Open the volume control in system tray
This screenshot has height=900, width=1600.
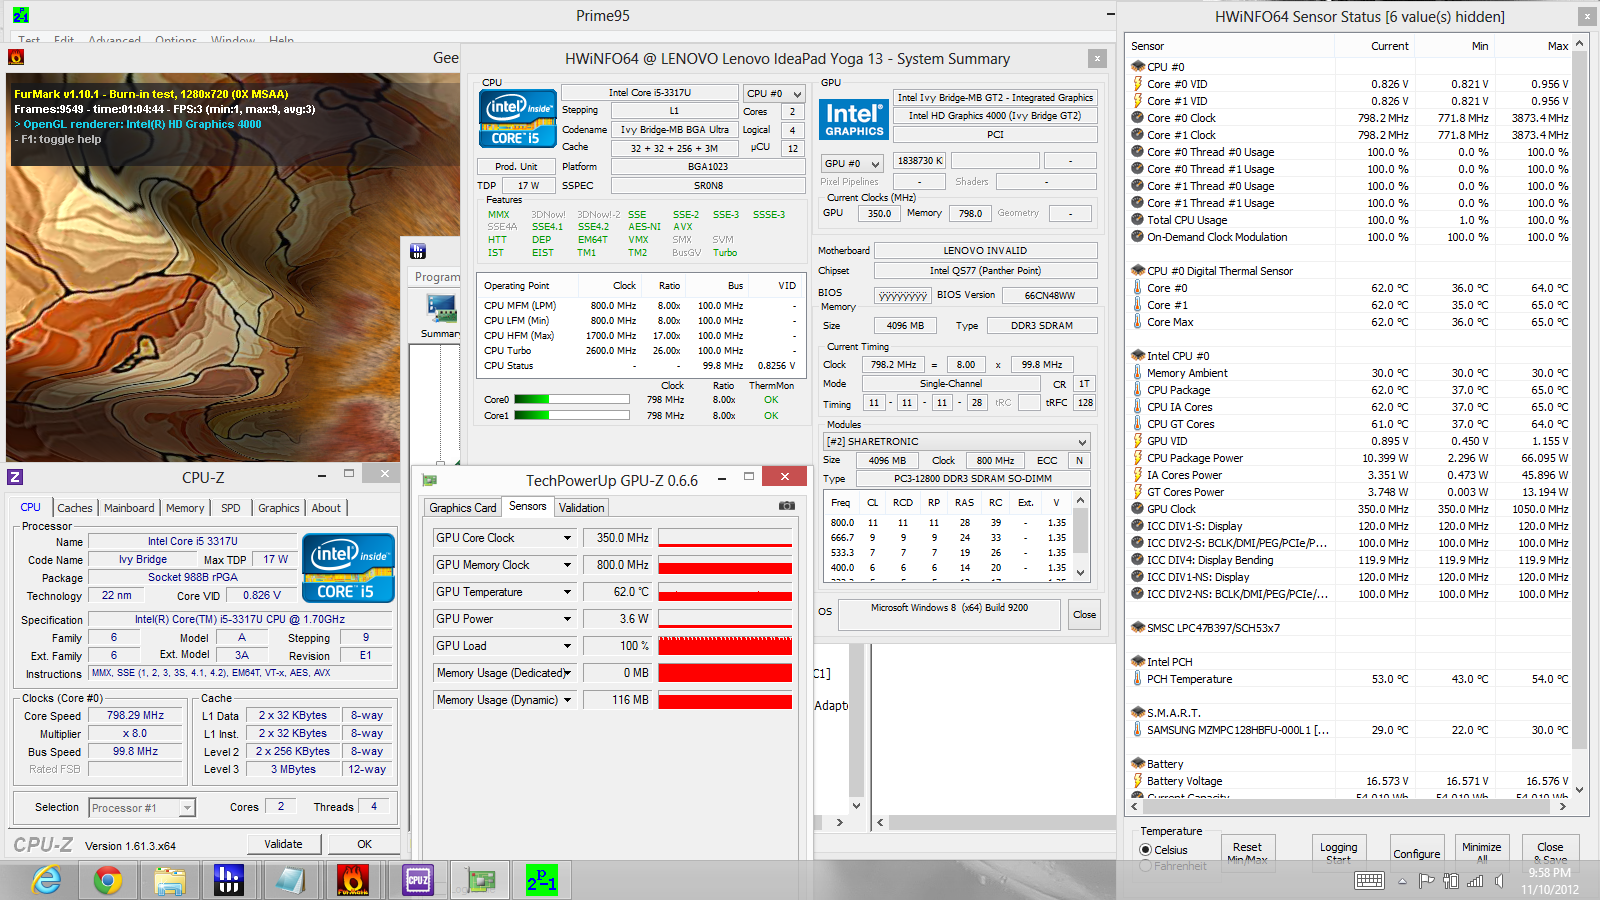(x=1499, y=881)
